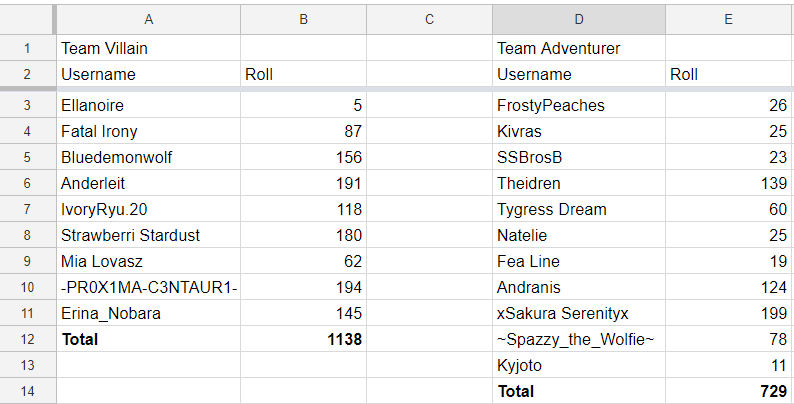
Task: Select the highlighted column D header
Action: 579,19
